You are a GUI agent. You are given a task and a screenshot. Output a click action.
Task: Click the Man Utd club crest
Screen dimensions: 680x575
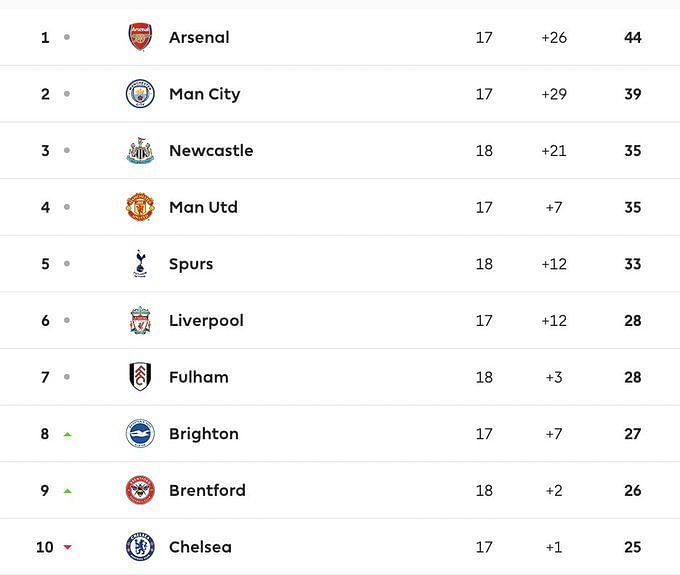(x=140, y=207)
